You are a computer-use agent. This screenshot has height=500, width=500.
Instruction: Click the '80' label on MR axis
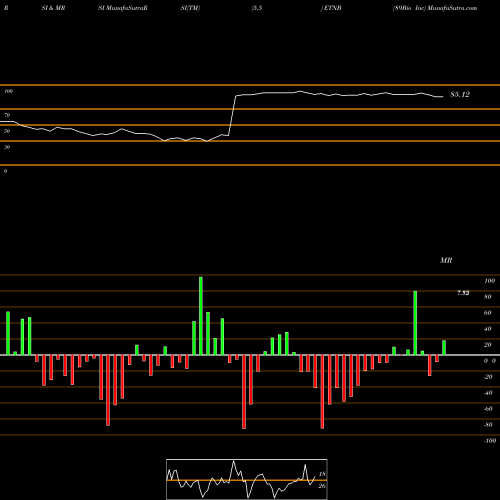coord(488,297)
